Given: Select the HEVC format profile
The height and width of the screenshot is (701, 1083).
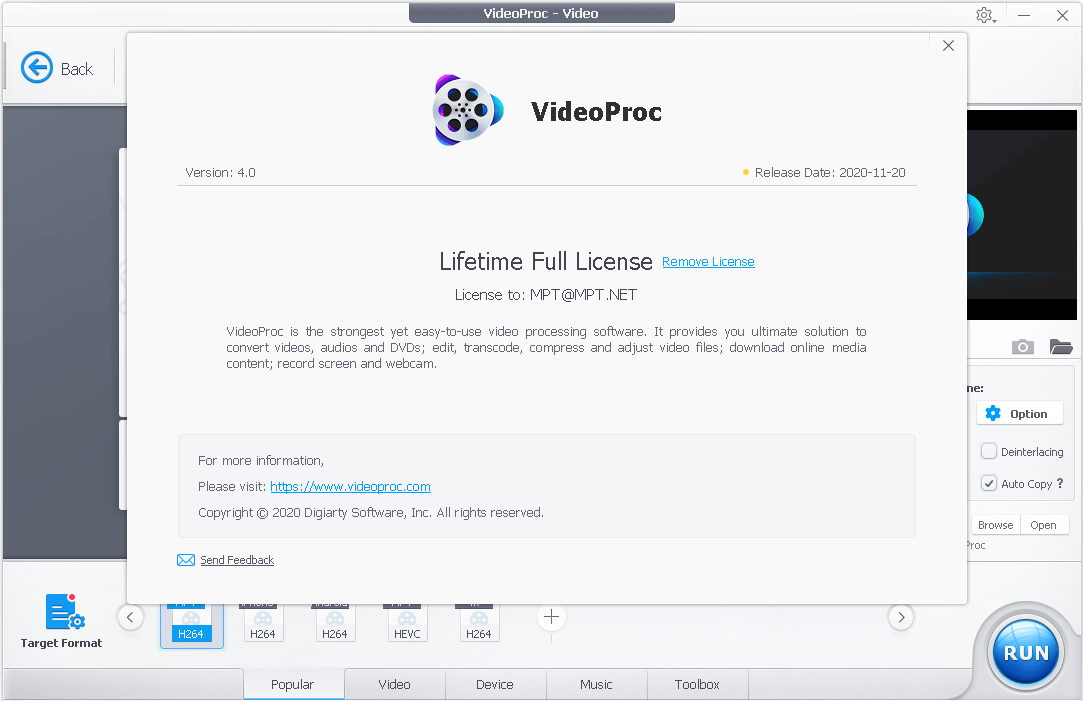Looking at the screenshot, I should point(407,623).
